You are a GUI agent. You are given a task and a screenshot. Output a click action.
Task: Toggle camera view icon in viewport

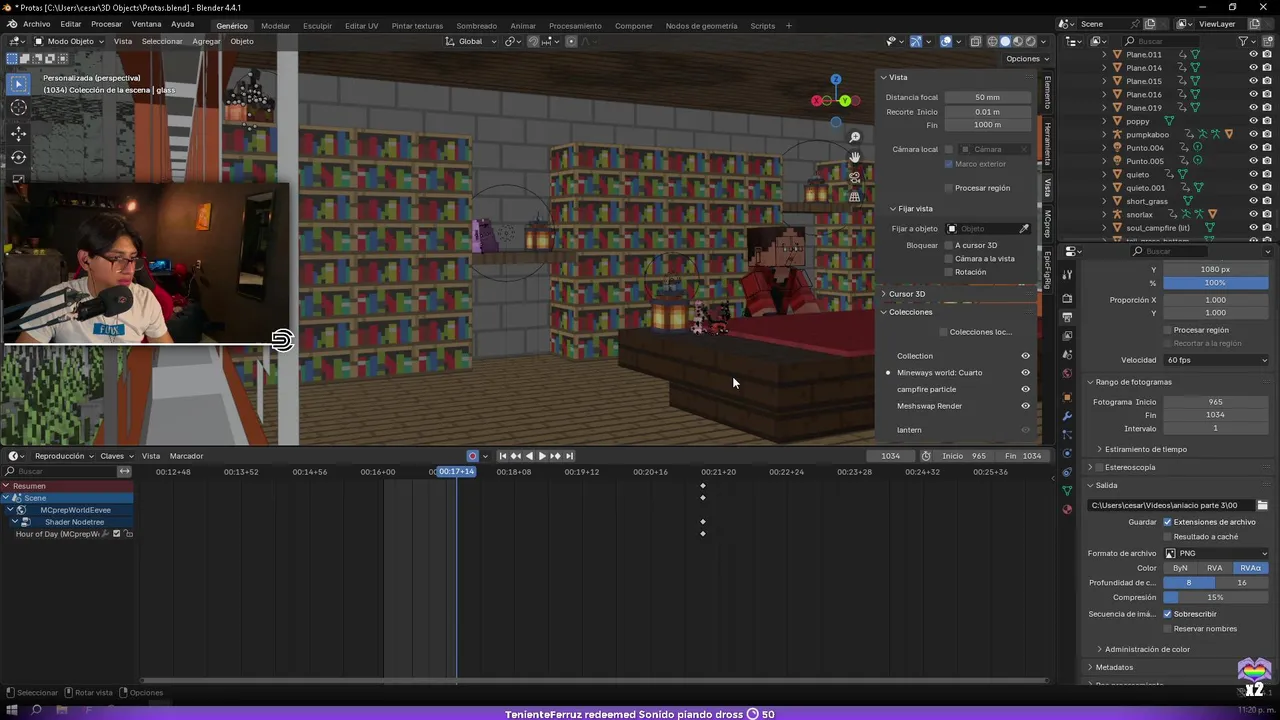pyautogui.click(x=855, y=177)
